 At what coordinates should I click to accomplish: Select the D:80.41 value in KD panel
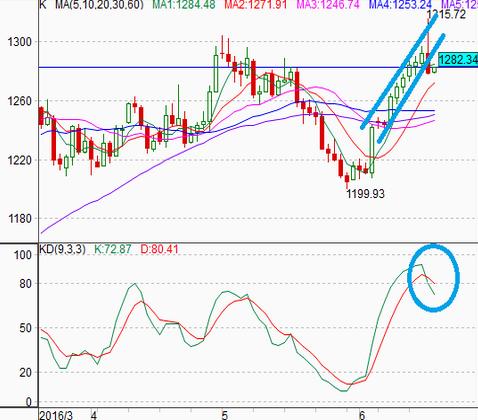(159, 249)
